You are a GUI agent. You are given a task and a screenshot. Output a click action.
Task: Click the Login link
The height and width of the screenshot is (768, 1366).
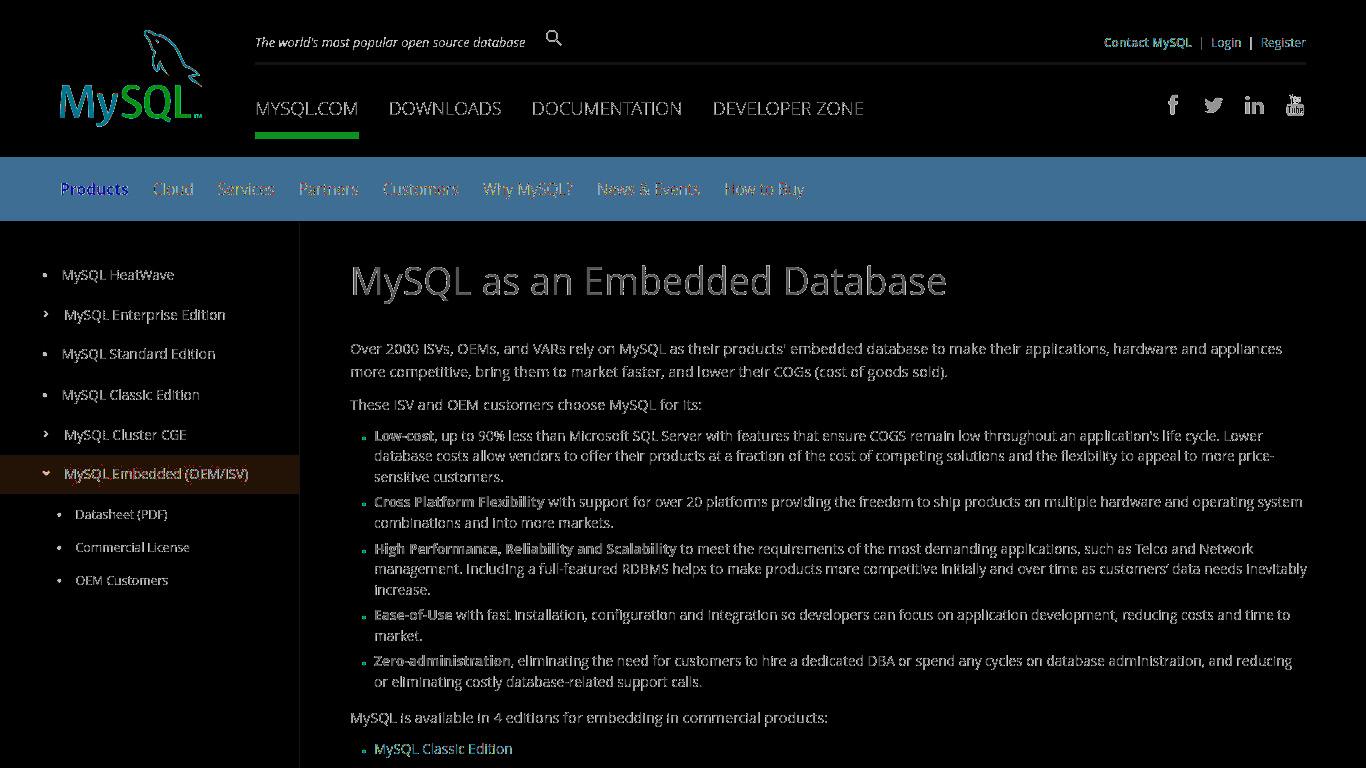(1226, 42)
